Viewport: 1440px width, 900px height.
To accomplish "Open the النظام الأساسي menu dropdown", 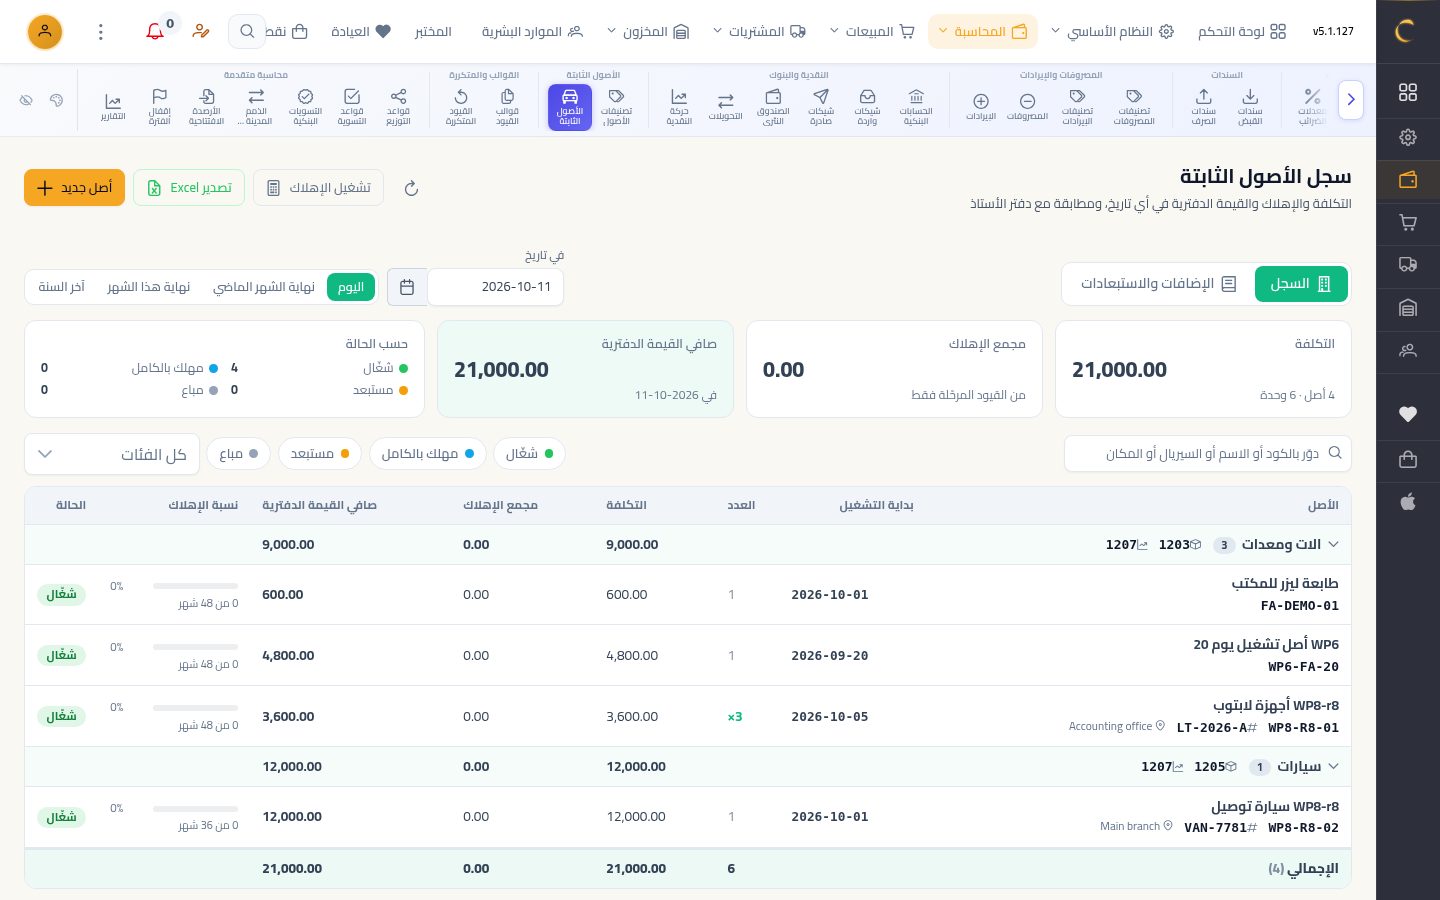I will [1111, 32].
